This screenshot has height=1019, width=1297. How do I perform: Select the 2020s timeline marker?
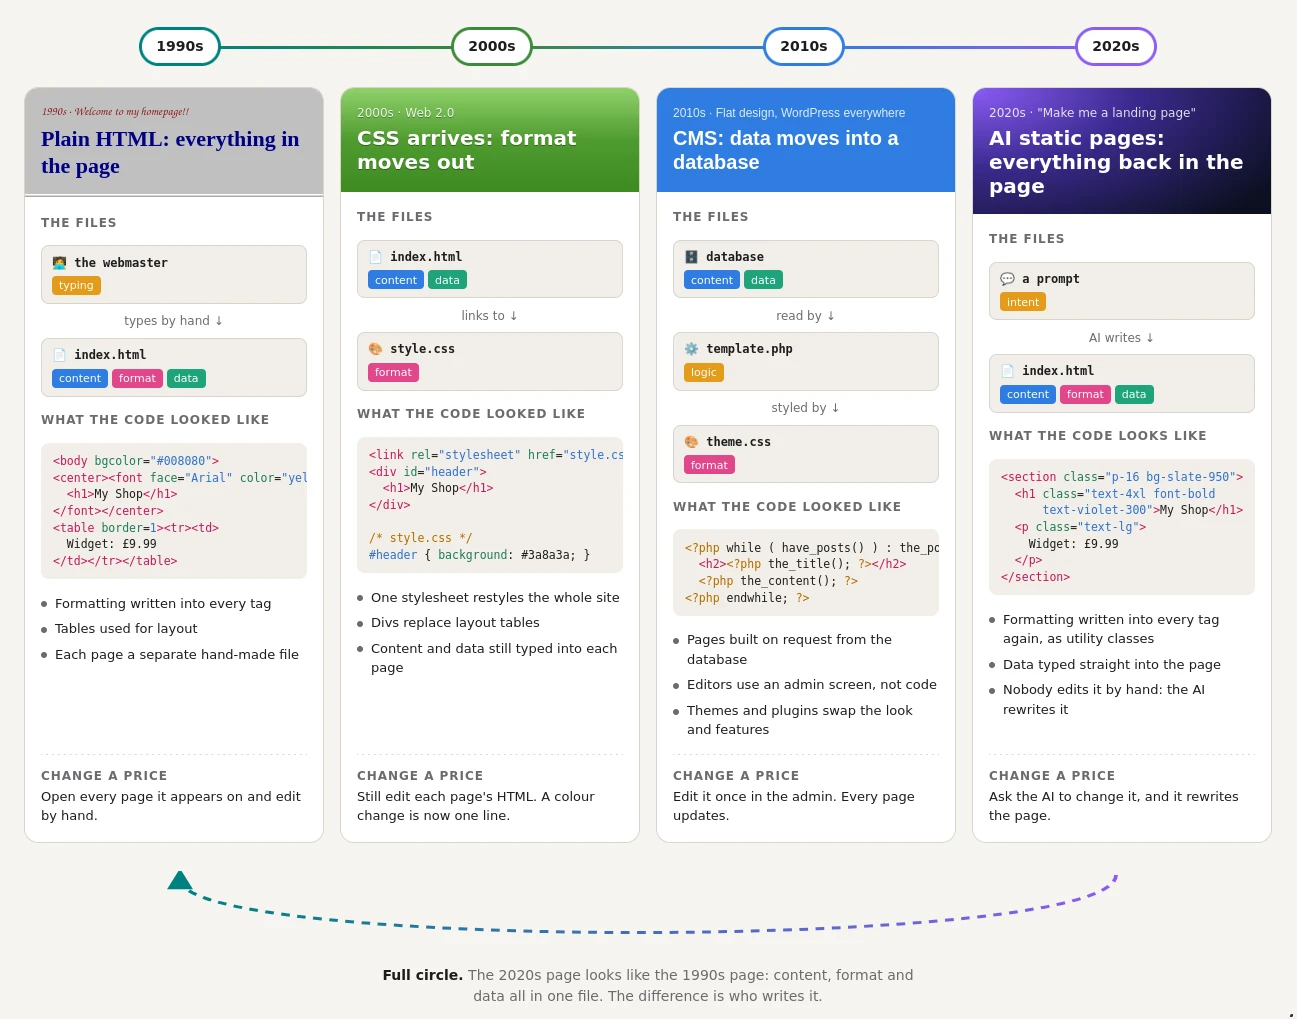coord(1116,46)
